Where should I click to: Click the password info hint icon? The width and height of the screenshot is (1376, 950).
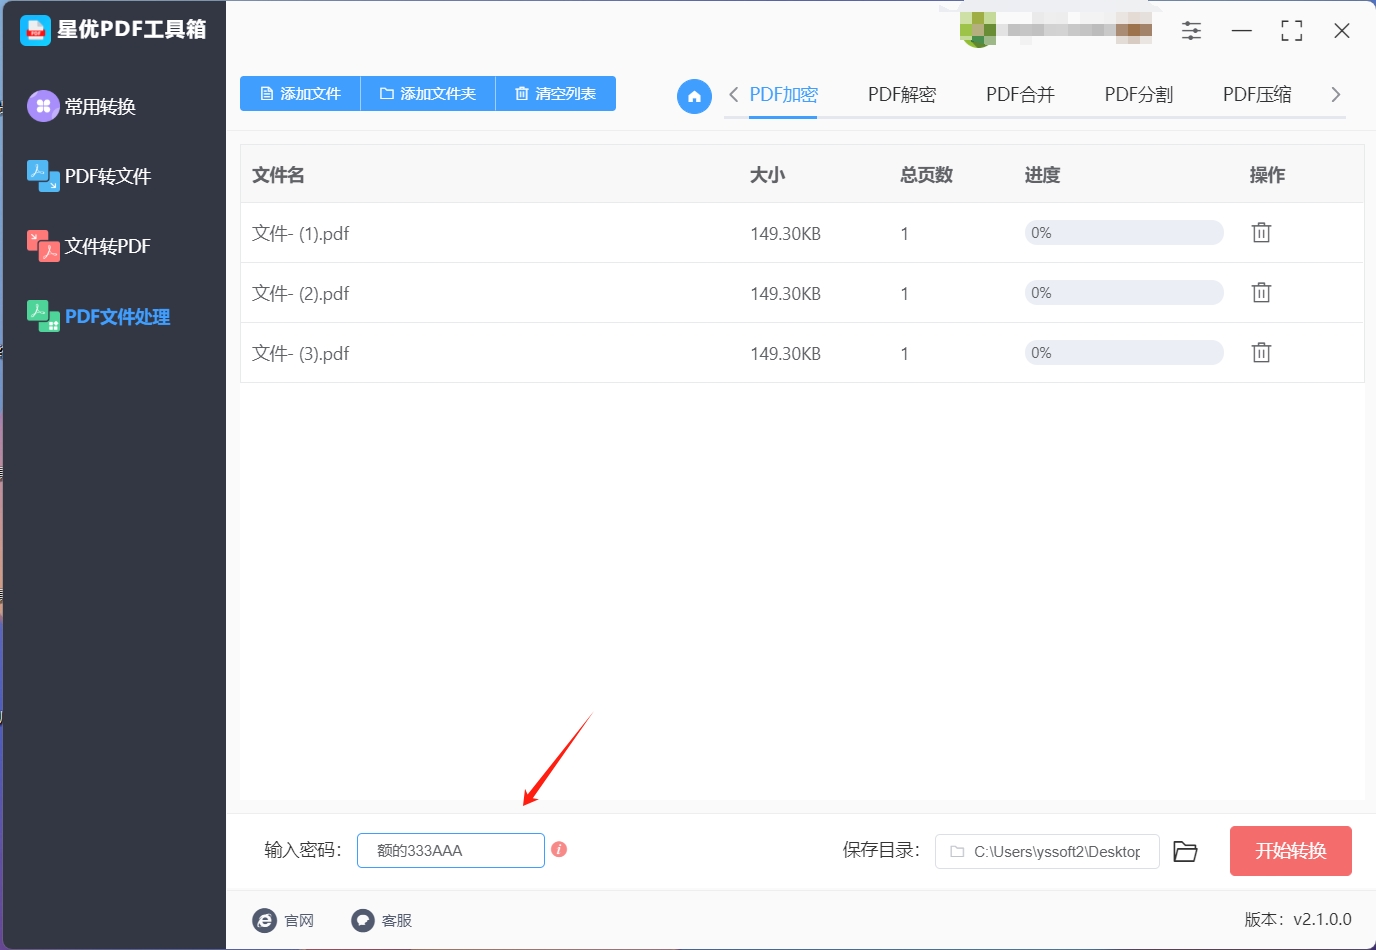tap(559, 849)
